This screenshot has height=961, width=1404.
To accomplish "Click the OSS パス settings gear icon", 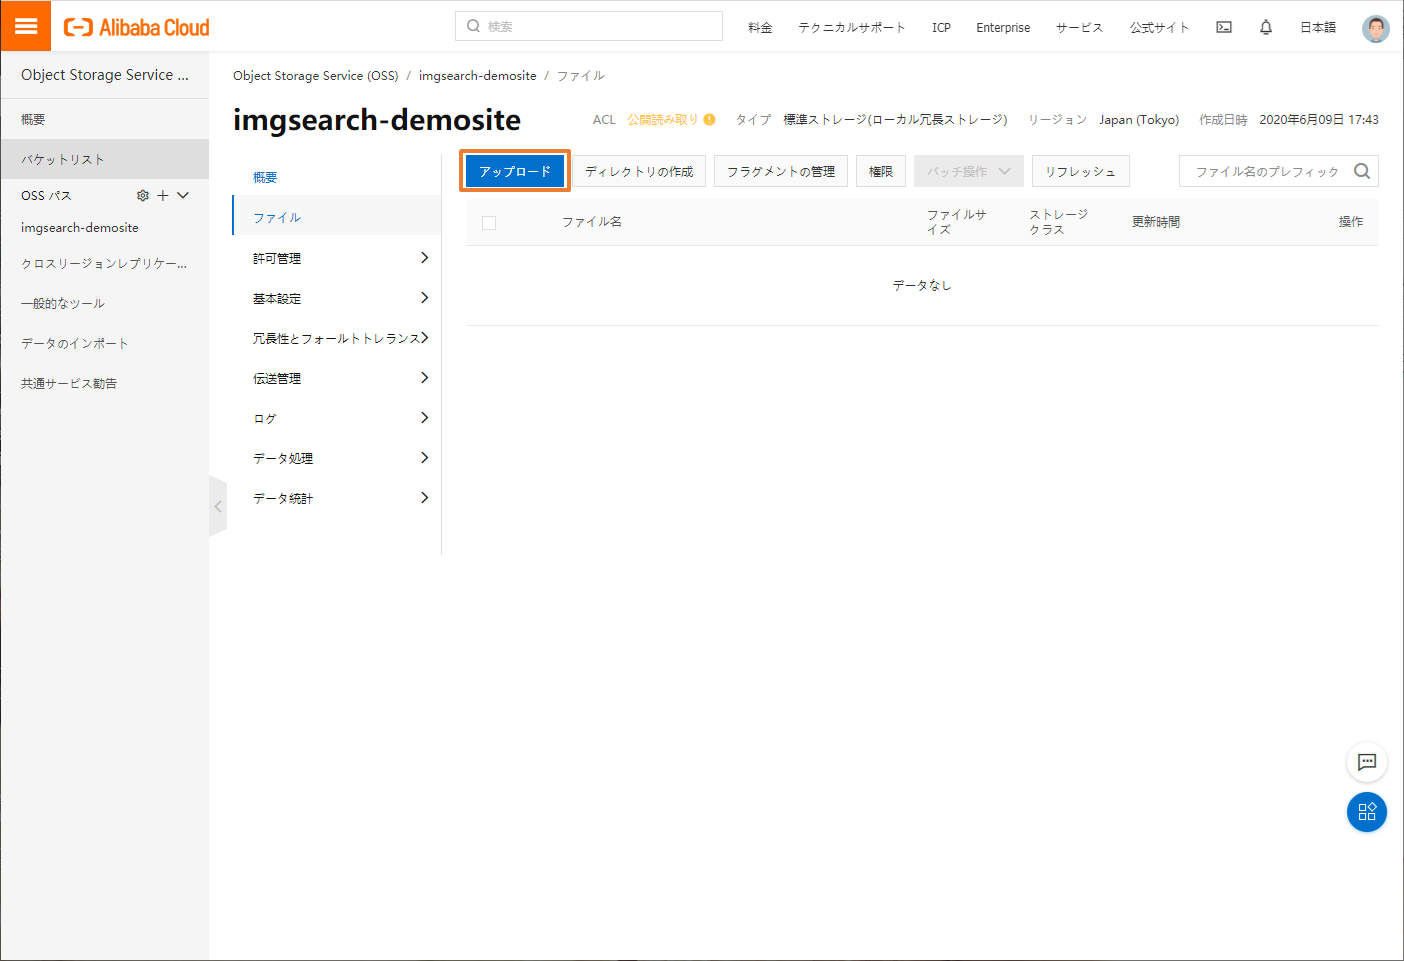I will [x=143, y=195].
